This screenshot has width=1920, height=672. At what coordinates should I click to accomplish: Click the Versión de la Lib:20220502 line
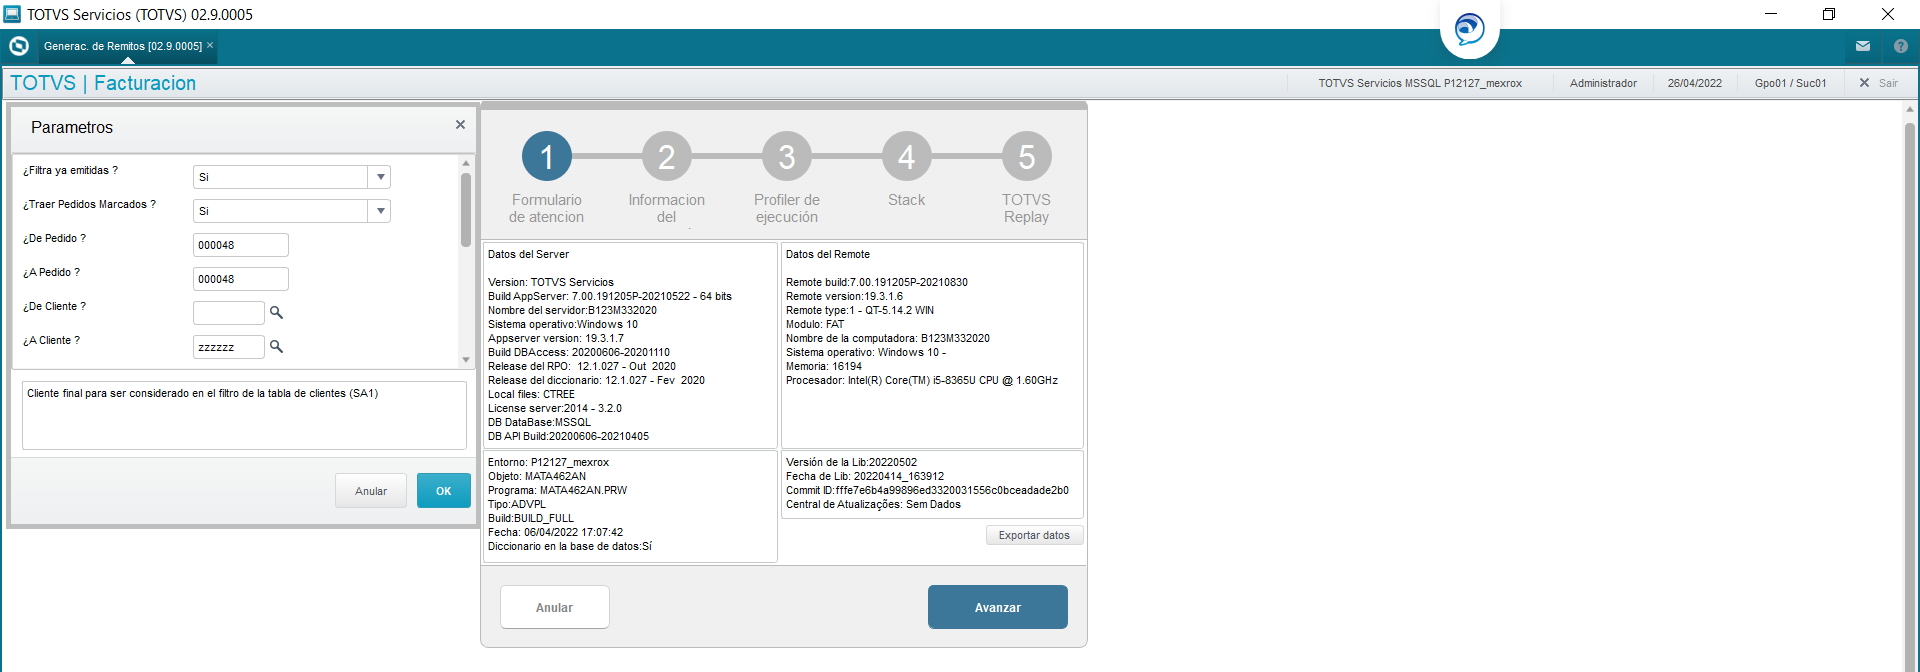[851, 462]
